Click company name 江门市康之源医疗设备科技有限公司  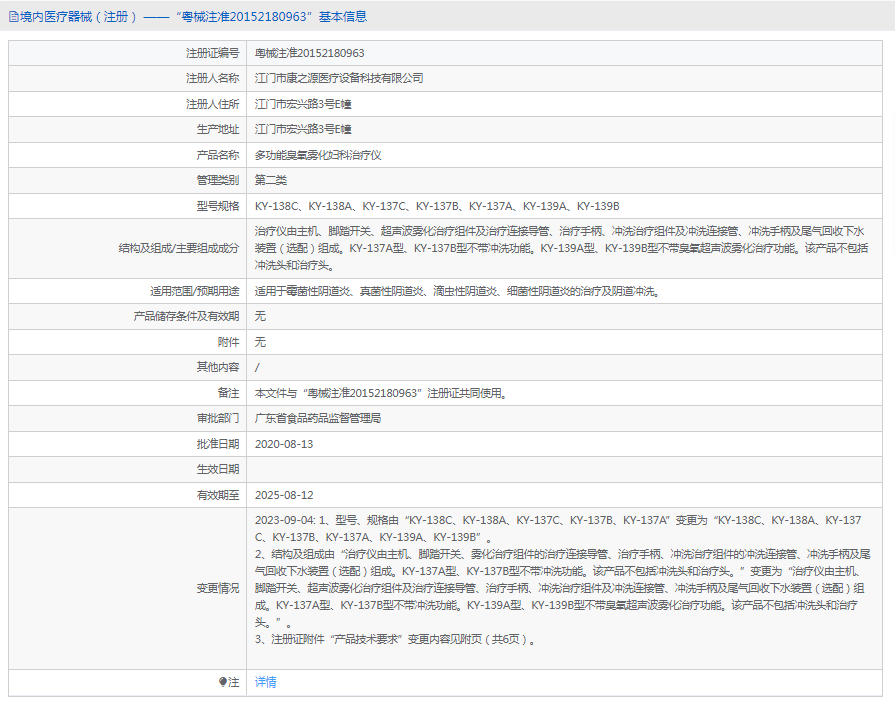point(339,78)
